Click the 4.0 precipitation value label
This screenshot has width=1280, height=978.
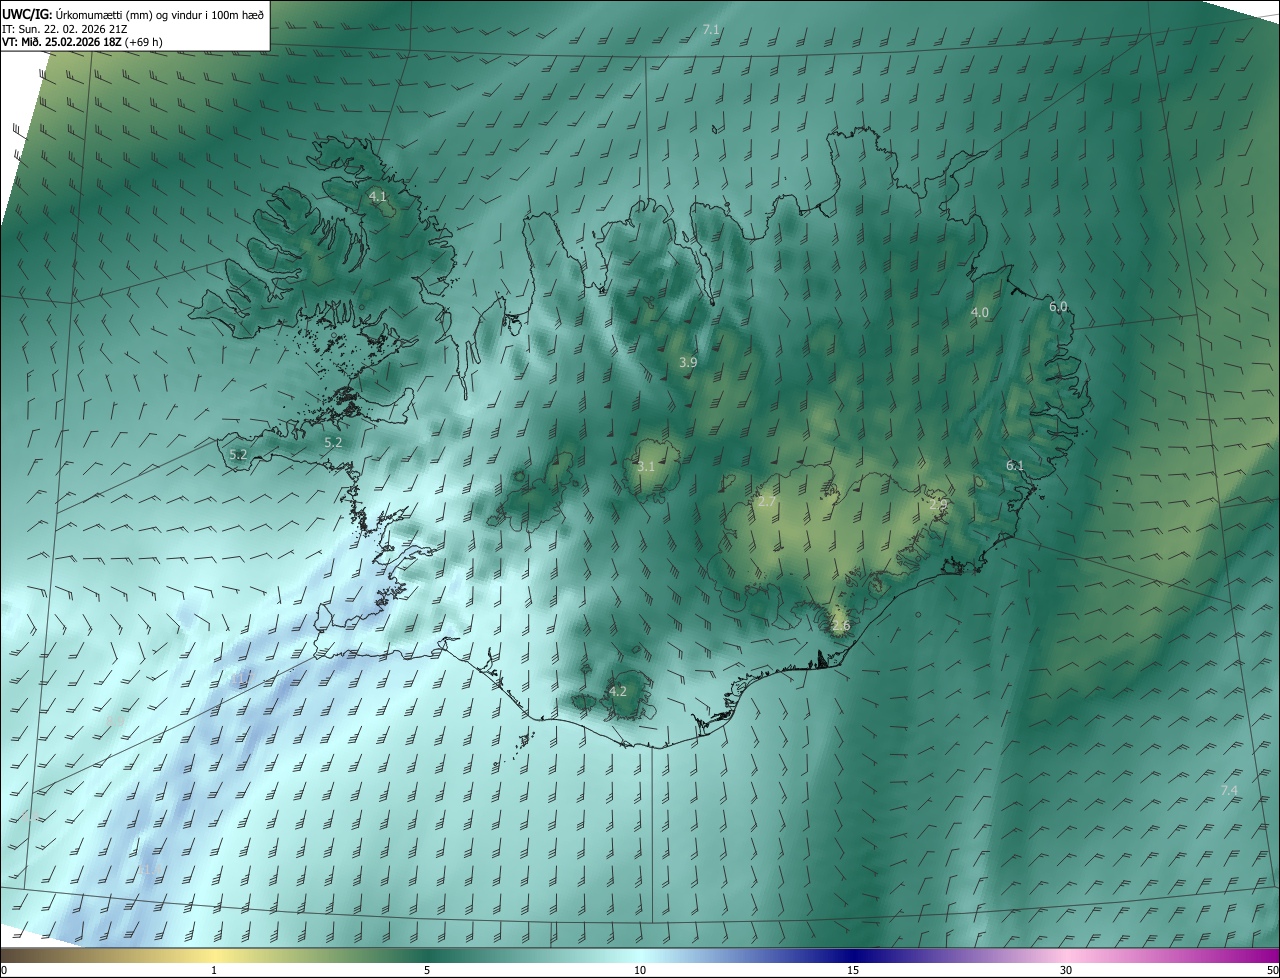(x=980, y=312)
